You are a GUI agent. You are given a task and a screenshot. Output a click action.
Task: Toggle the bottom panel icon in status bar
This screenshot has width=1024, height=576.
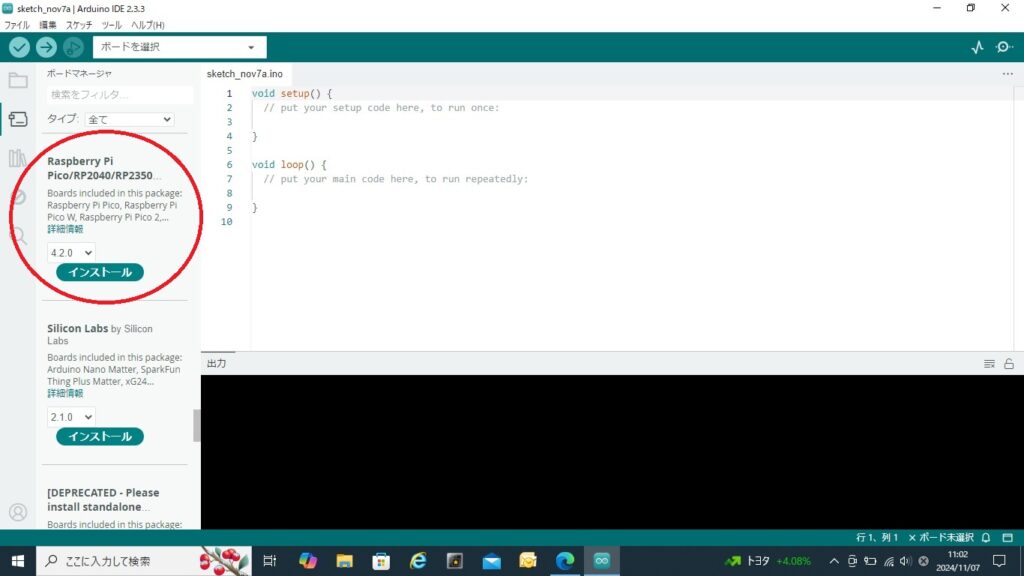point(1008,537)
